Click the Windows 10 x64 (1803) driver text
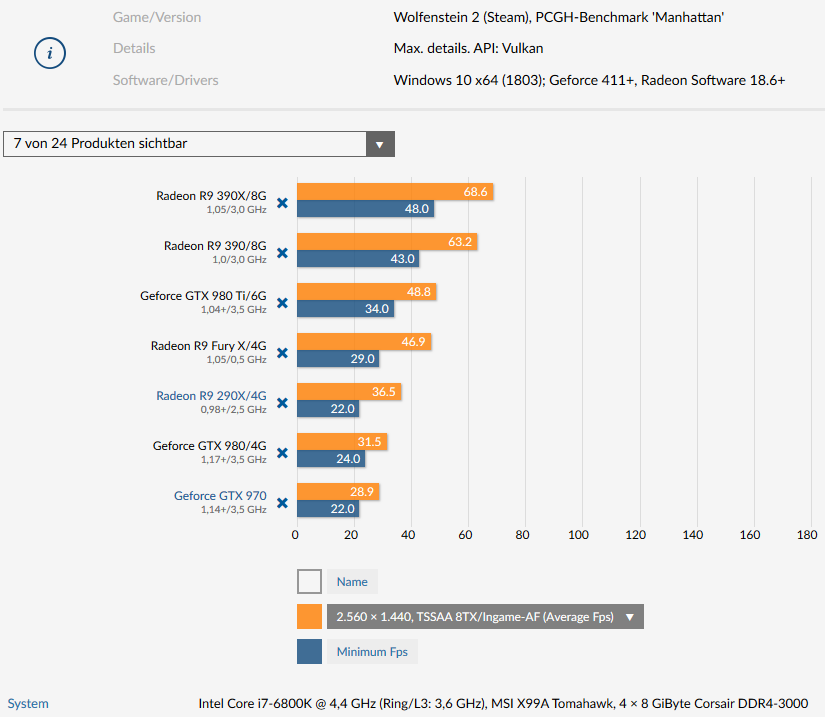Viewport: 825px width, 717px height. 589,80
